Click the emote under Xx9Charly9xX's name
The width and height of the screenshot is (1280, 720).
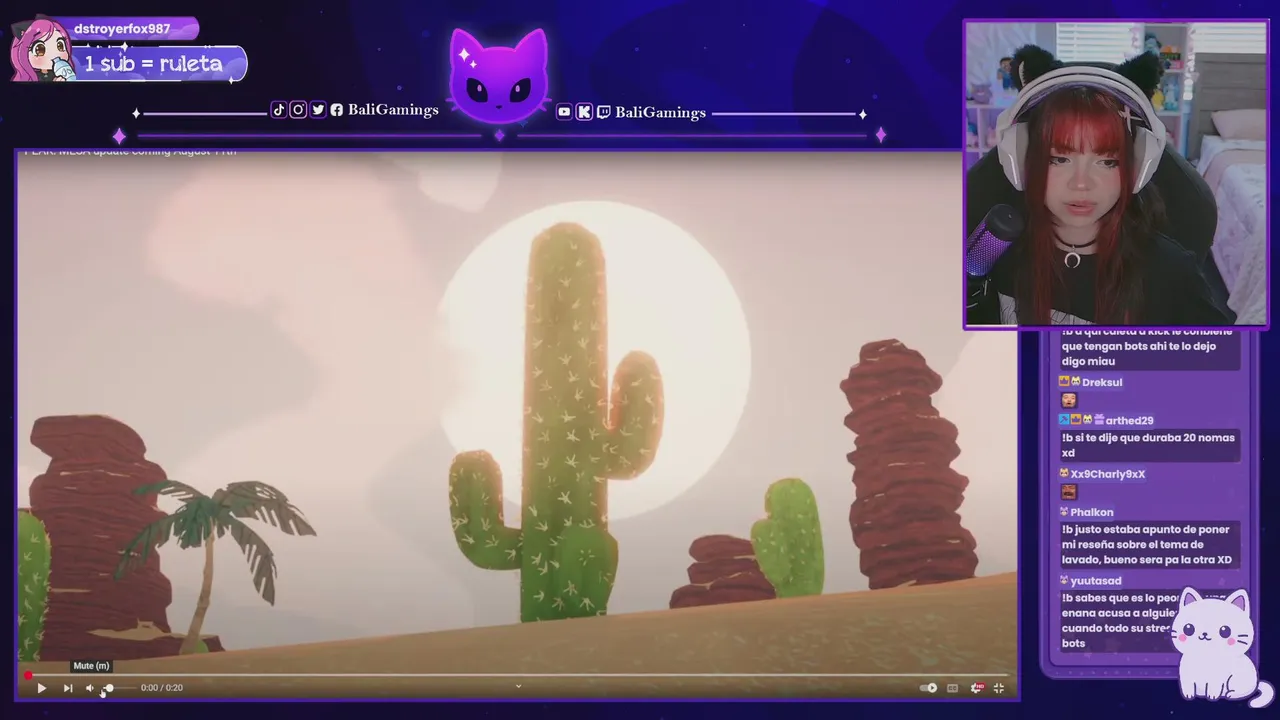click(x=1068, y=492)
